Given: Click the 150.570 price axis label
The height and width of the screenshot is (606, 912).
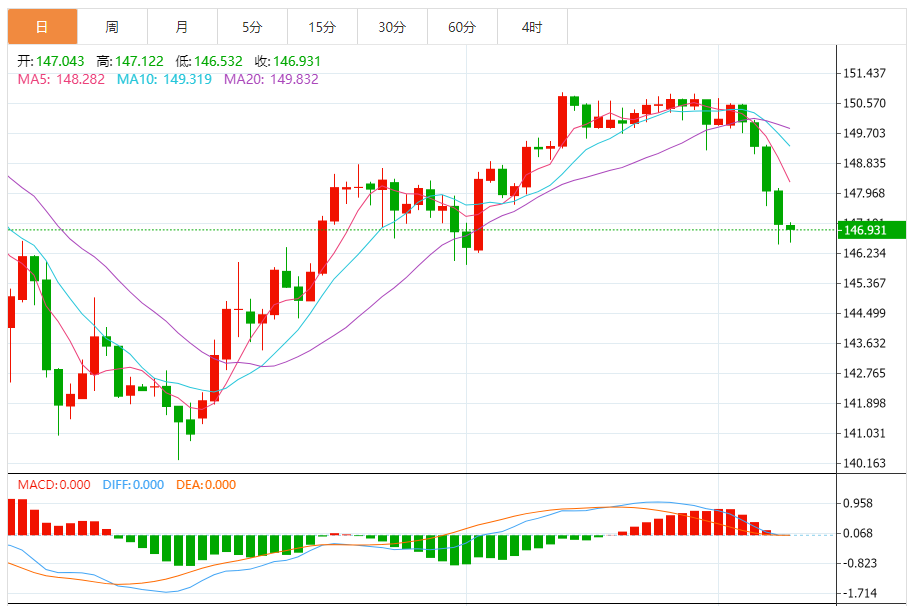Looking at the screenshot, I should (x=864, y=103).
